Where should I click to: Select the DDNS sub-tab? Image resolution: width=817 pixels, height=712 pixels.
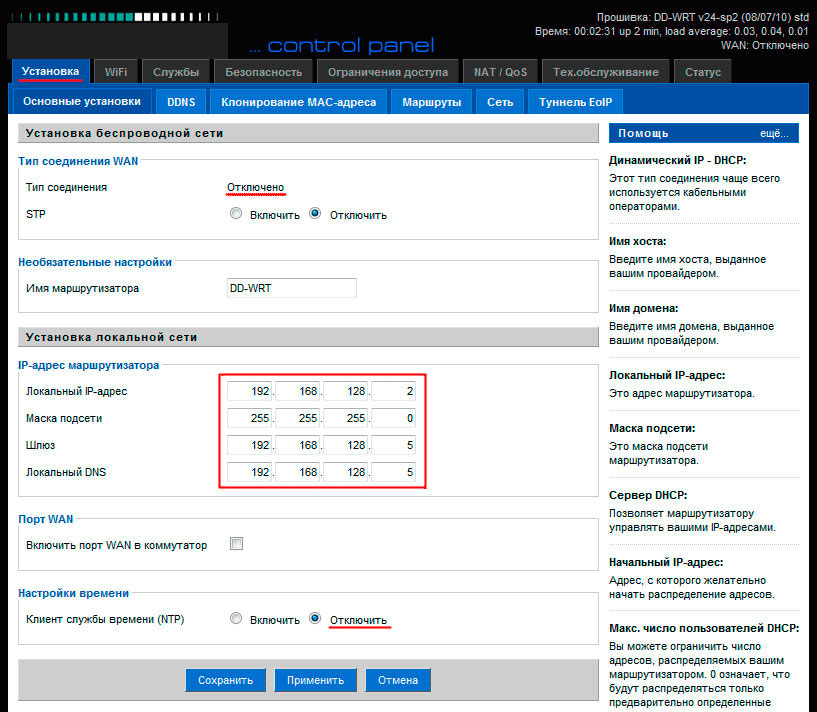click(x=181, y=102)
